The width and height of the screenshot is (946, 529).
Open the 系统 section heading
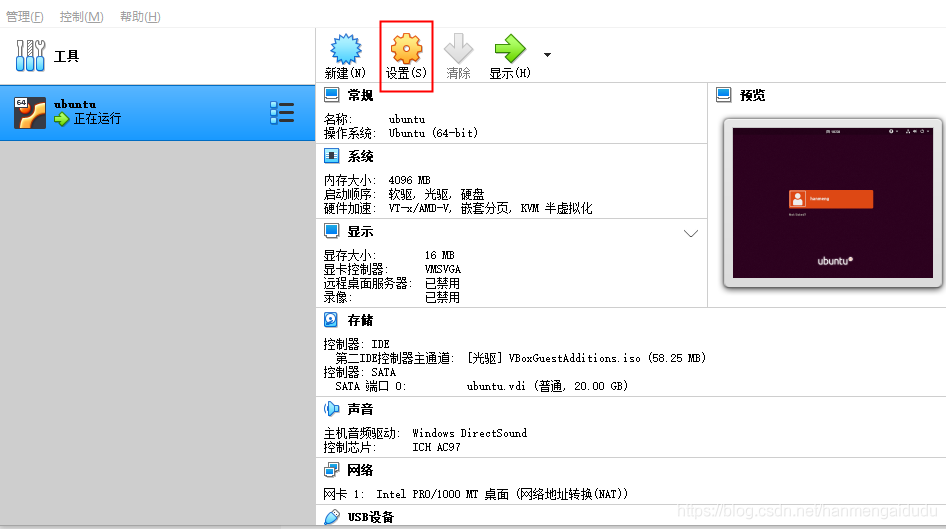point(360,157)
